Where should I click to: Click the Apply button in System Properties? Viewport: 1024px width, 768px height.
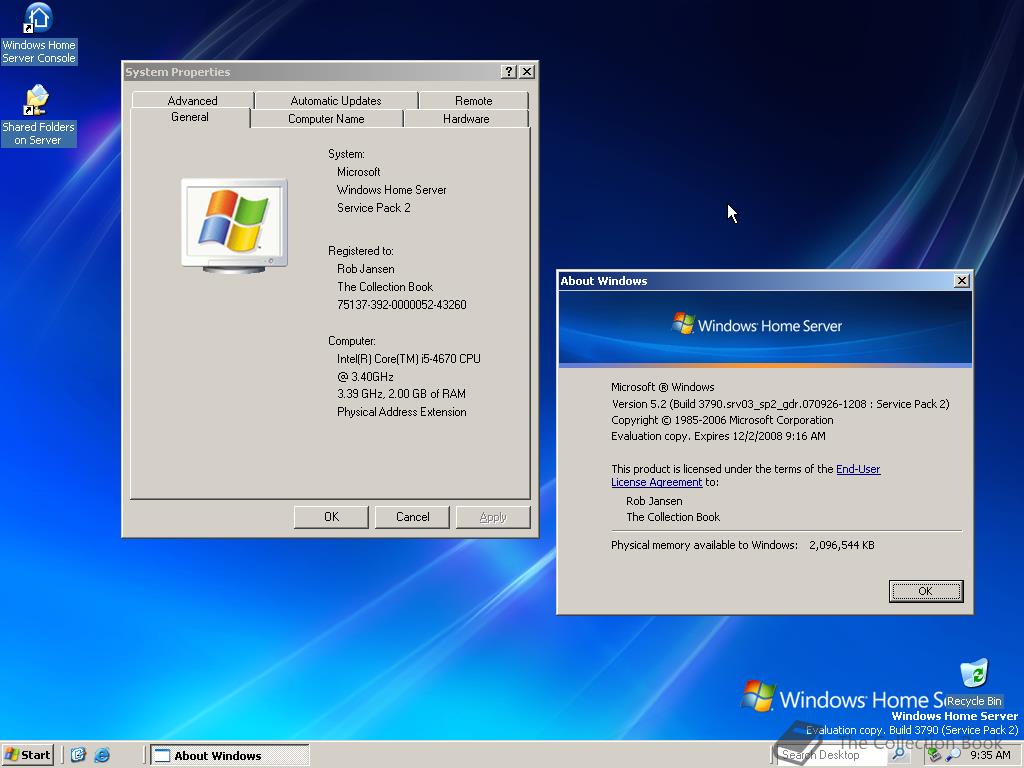(x=493, y=517)
